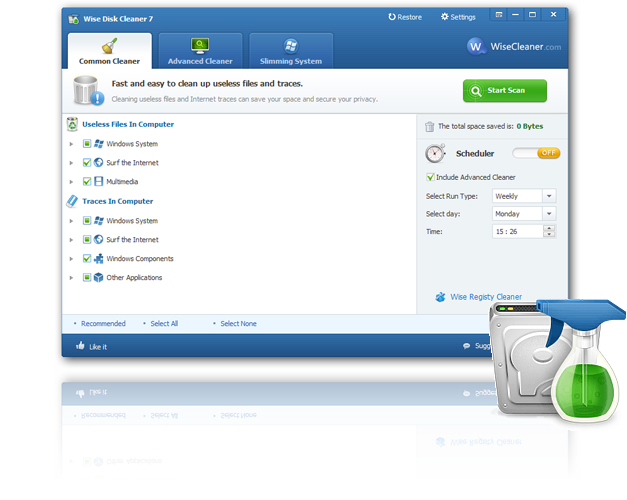
Task: Switch to the Advanced Cleaner tab
Action: pyautogui.click(x=200, y=51)
